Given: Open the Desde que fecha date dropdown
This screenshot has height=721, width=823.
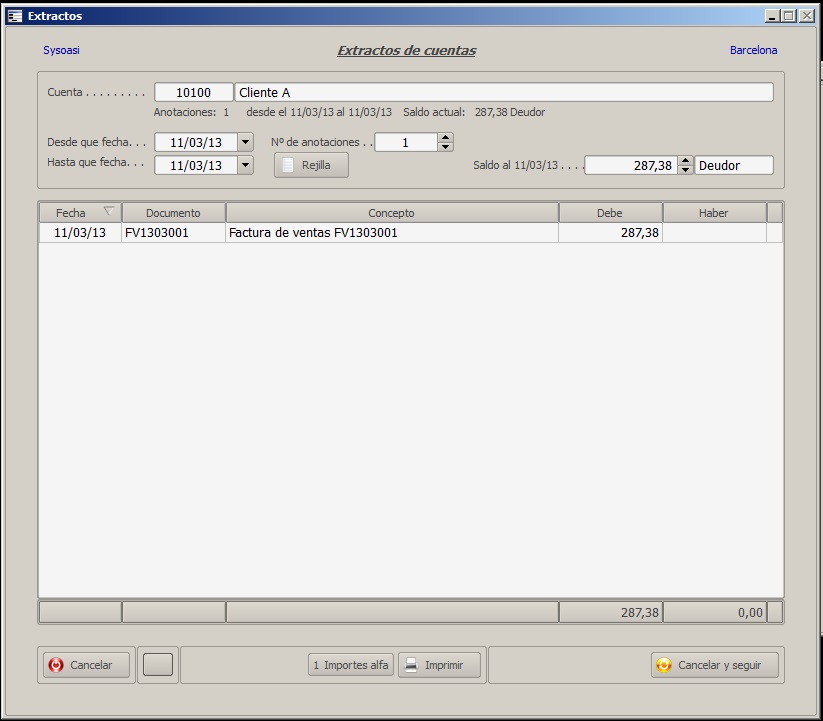Looking at the screenshot, I should [245, 142].
